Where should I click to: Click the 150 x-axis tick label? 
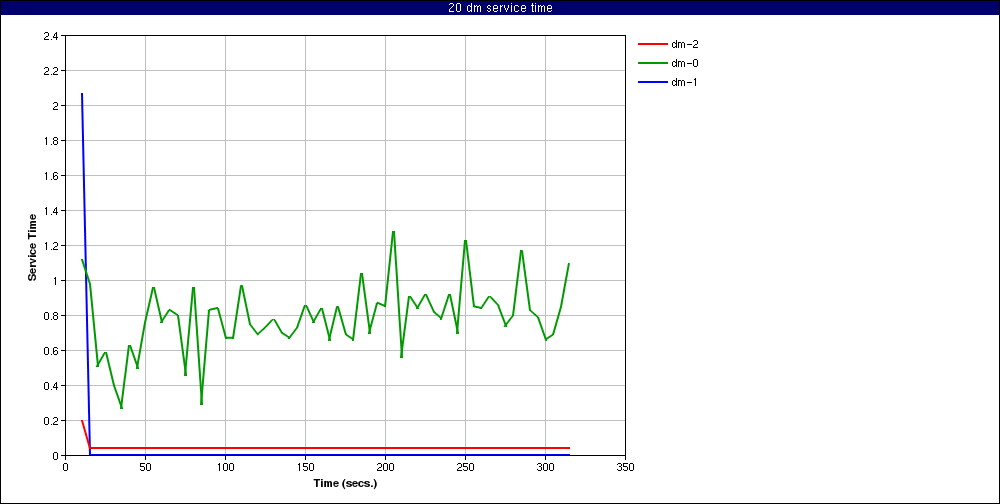[x=305, y=466]
